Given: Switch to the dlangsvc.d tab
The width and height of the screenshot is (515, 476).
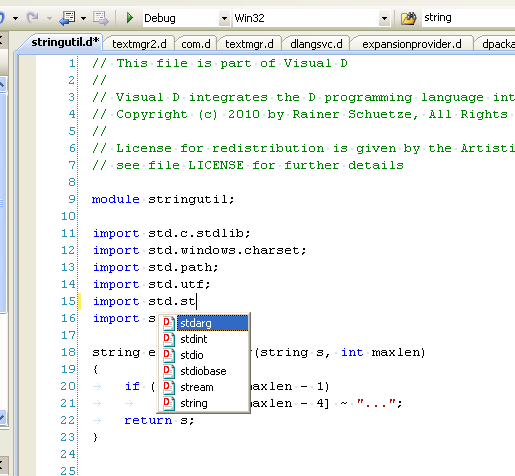Looking at the screenshot, I should (x=316, y=44).
